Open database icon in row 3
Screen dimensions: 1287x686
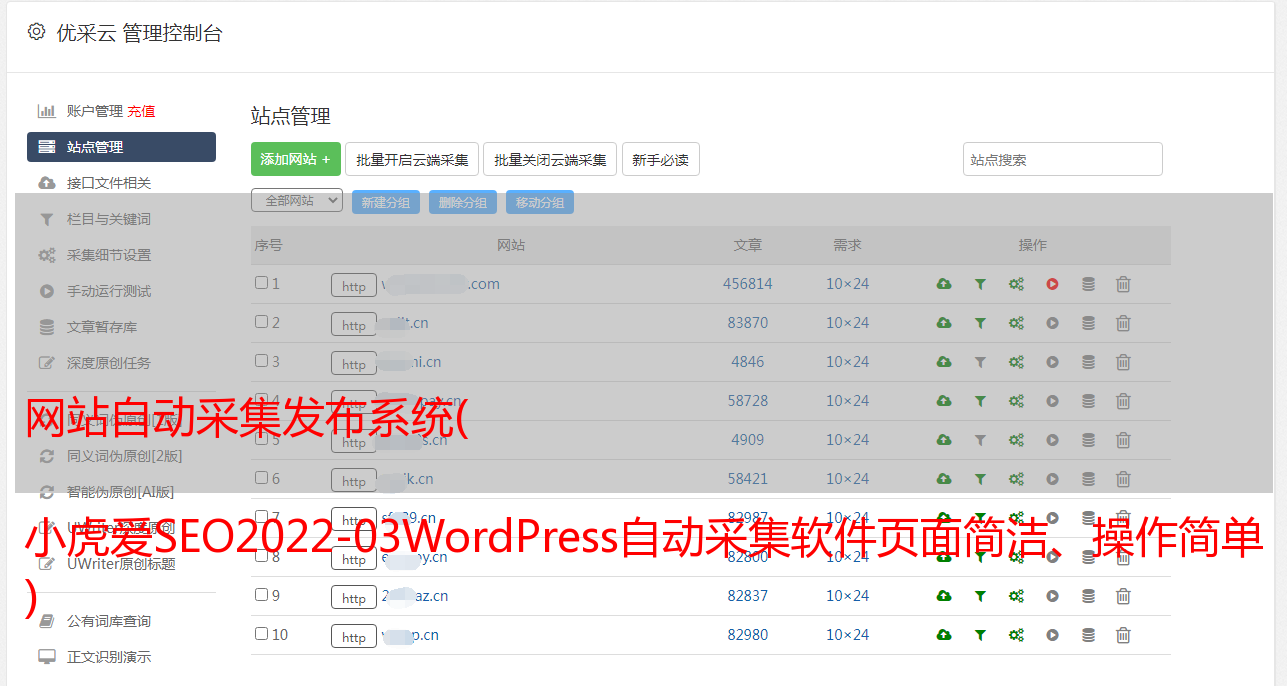(1088, 362)
